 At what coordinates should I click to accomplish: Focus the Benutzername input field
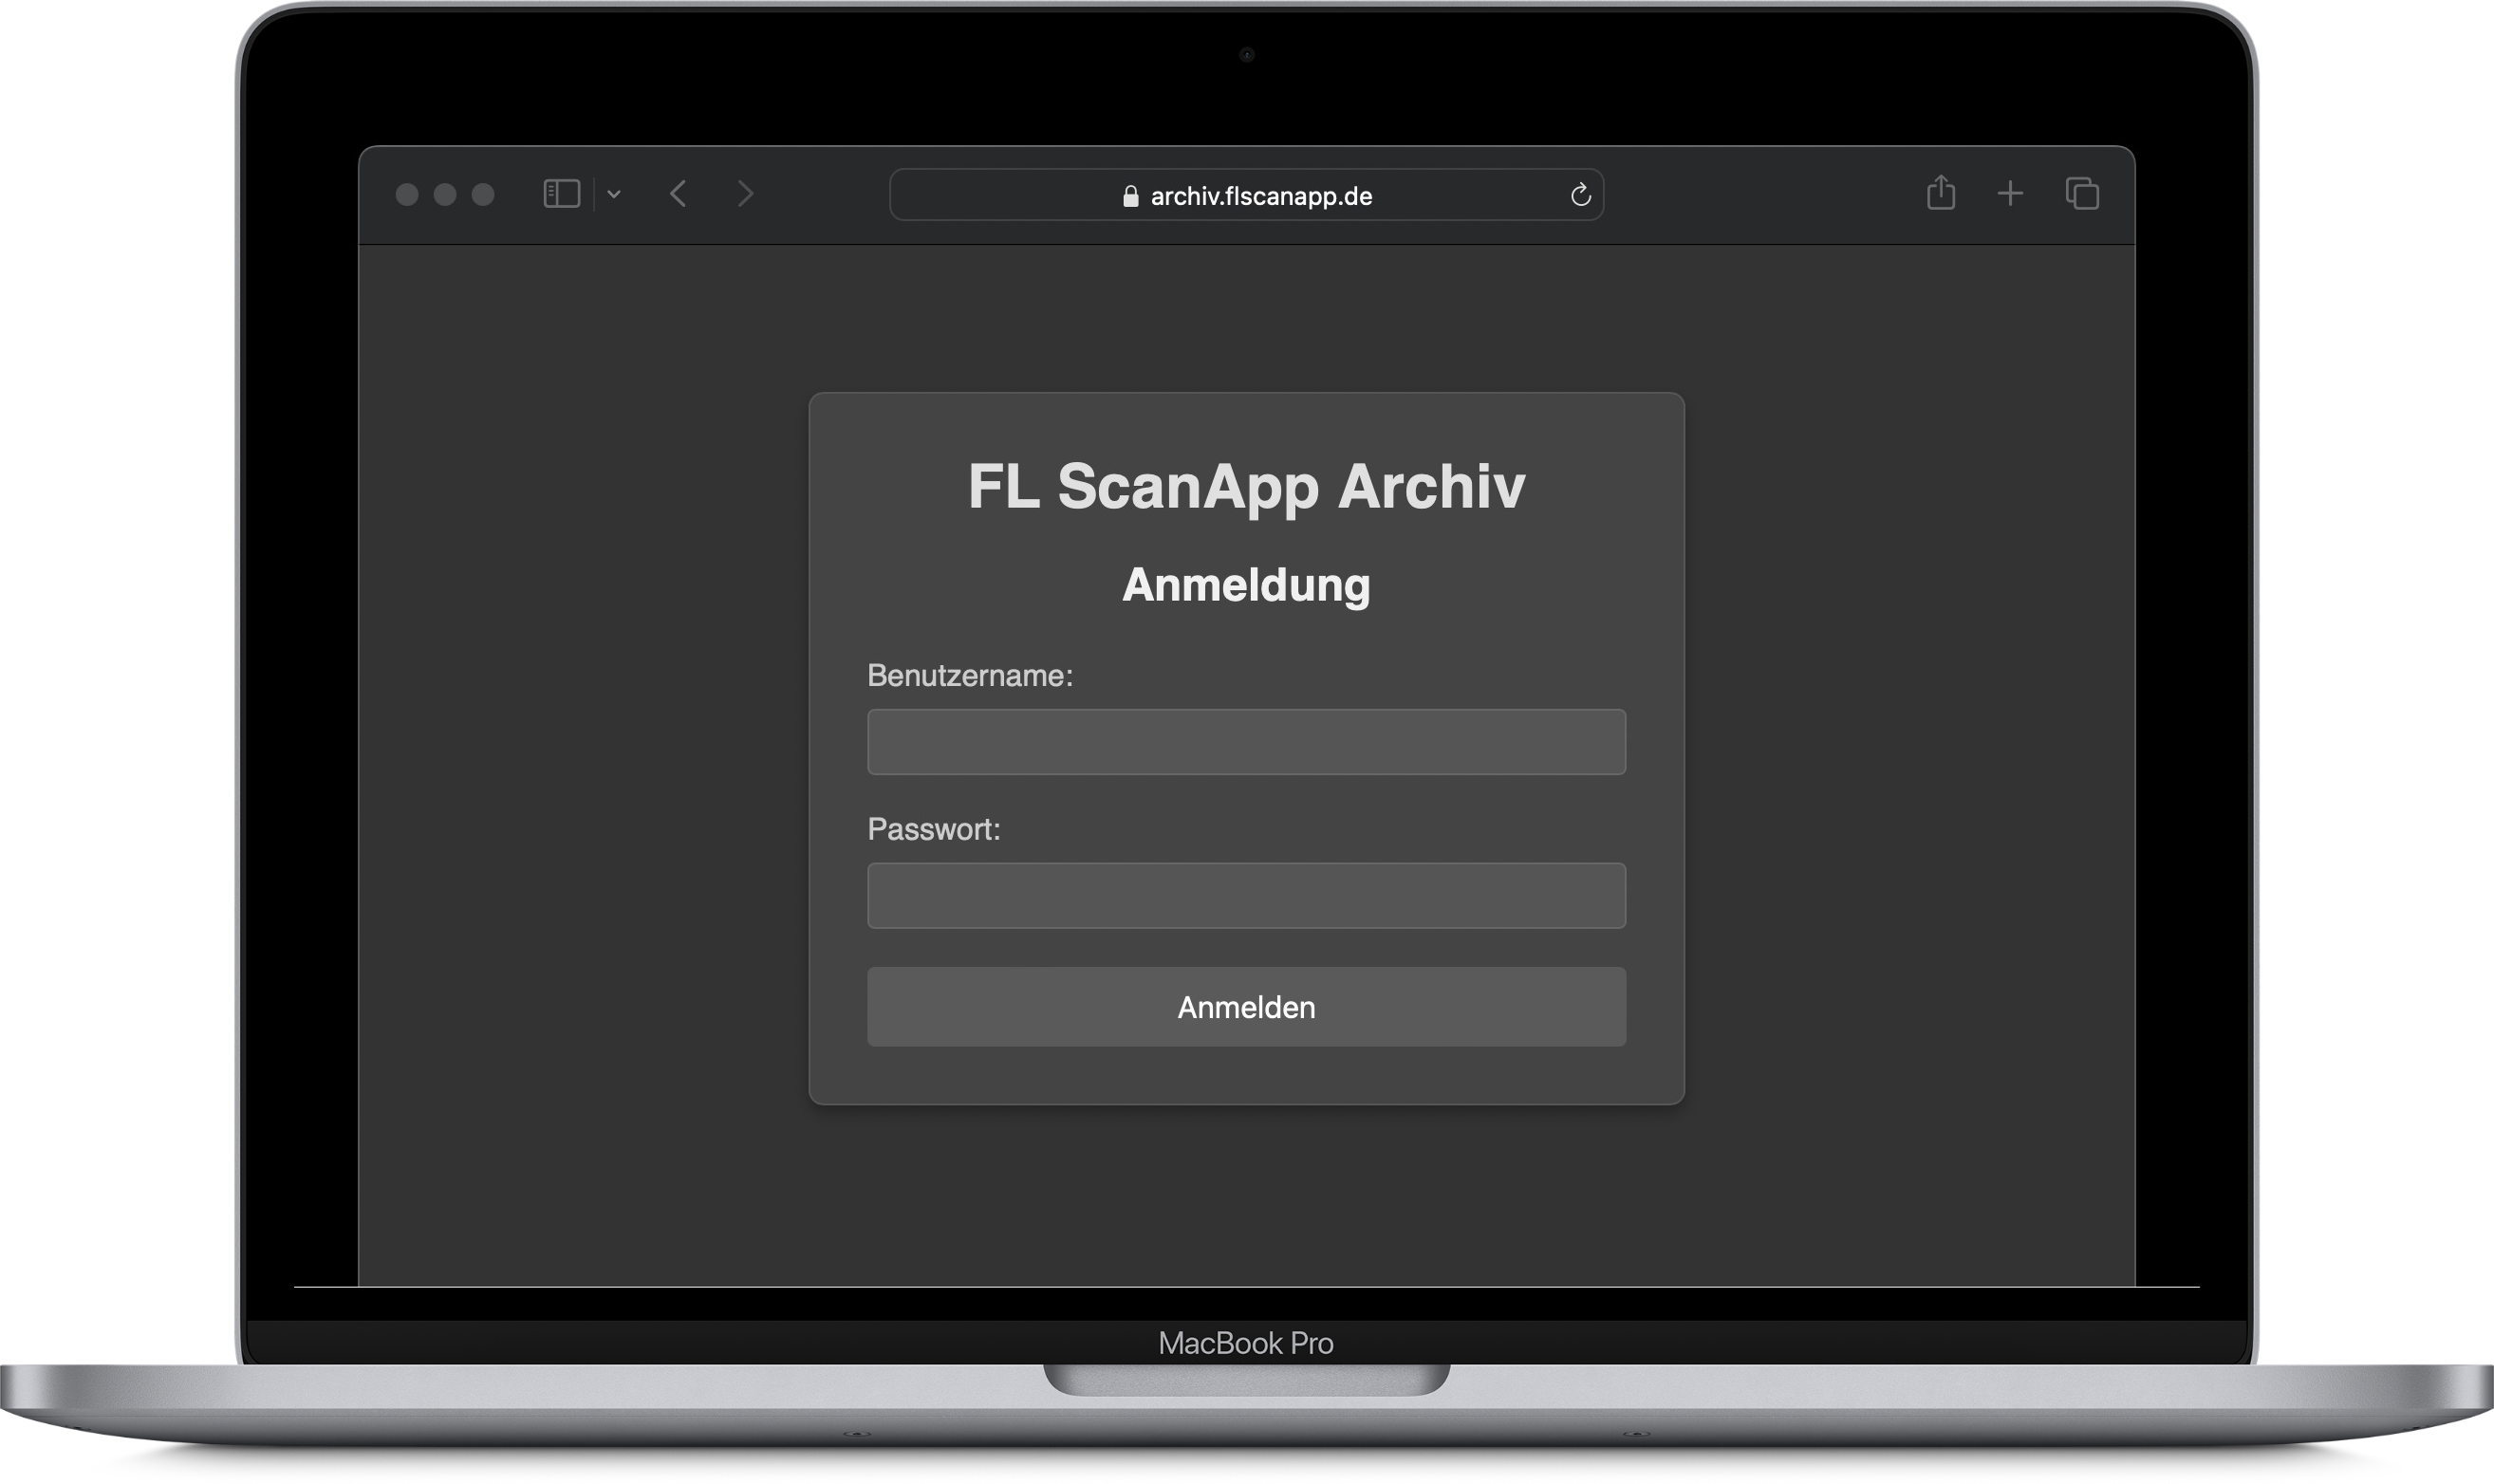click(x=1246, y=742)
